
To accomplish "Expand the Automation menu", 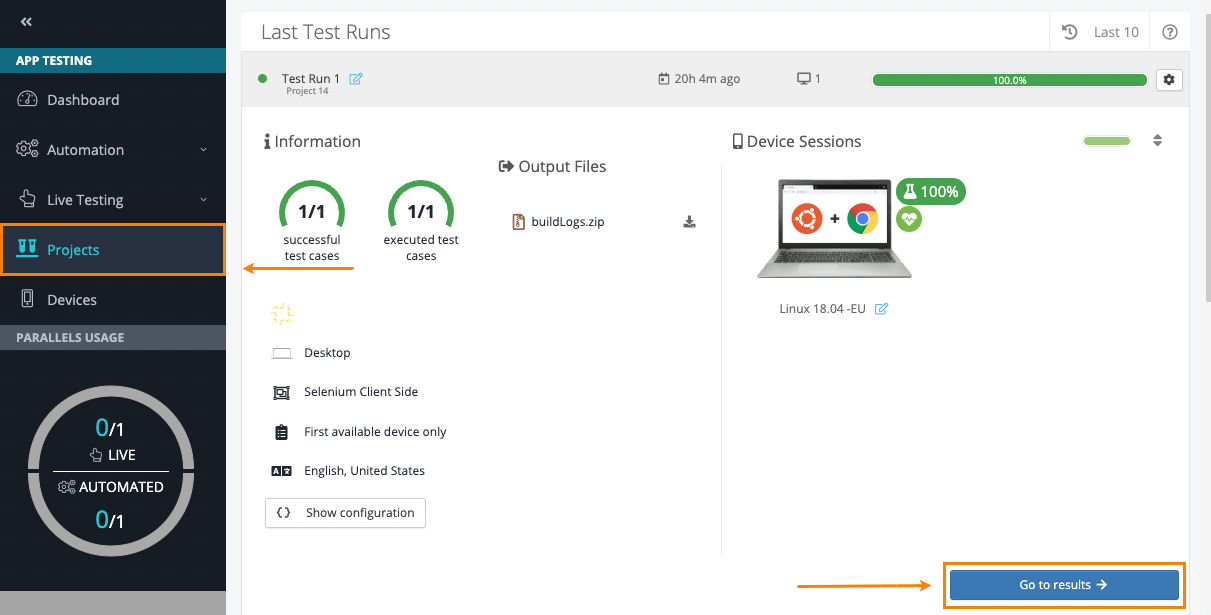I will coord(112,150).
